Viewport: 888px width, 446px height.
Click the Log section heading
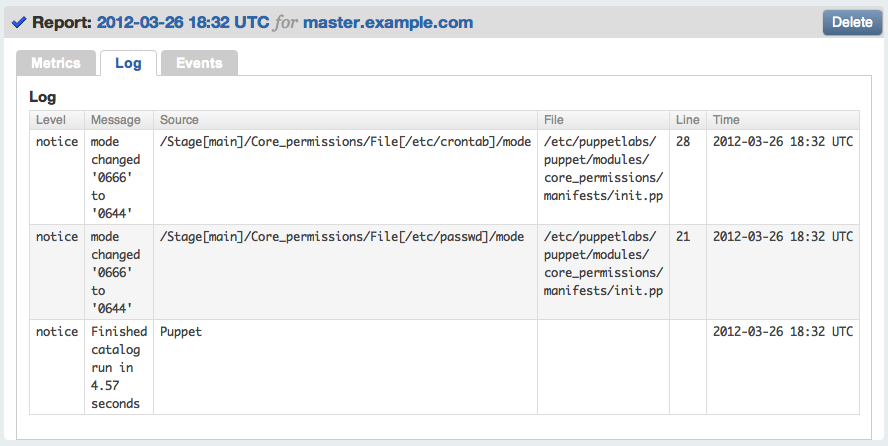tap(43, 97)
